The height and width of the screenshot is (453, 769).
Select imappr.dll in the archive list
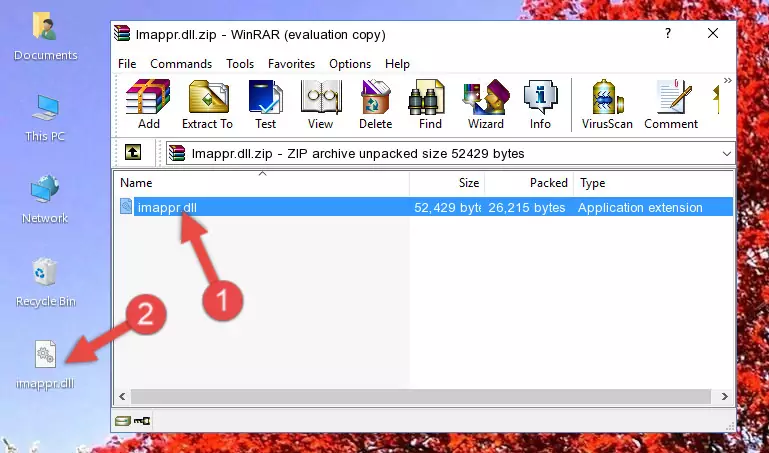[167, 207]
